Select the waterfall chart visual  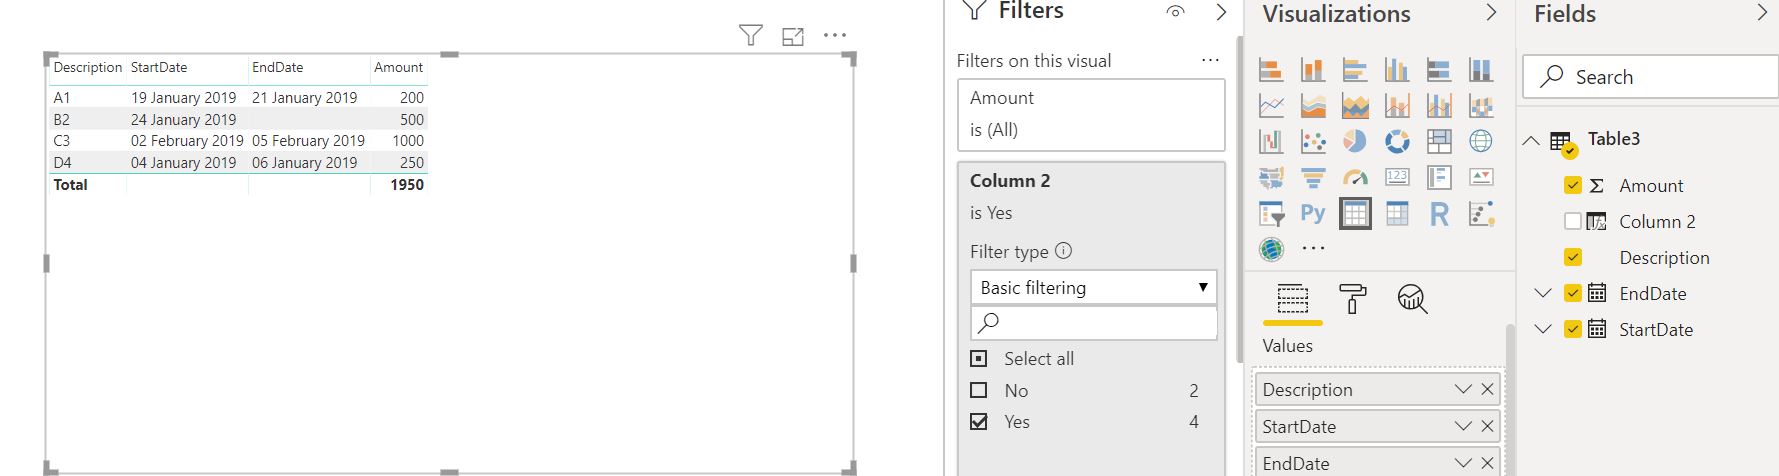pos(1271,141)
